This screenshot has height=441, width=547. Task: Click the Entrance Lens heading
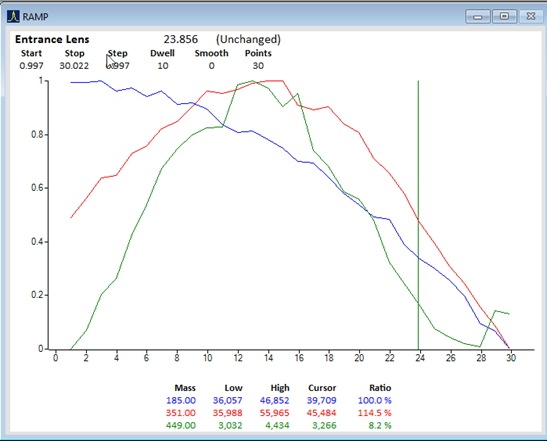pos(52,39)
